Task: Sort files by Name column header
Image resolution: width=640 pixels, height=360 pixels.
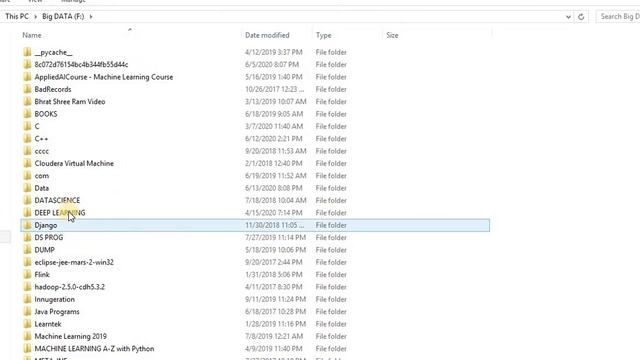Action: [x=32, y=35]
